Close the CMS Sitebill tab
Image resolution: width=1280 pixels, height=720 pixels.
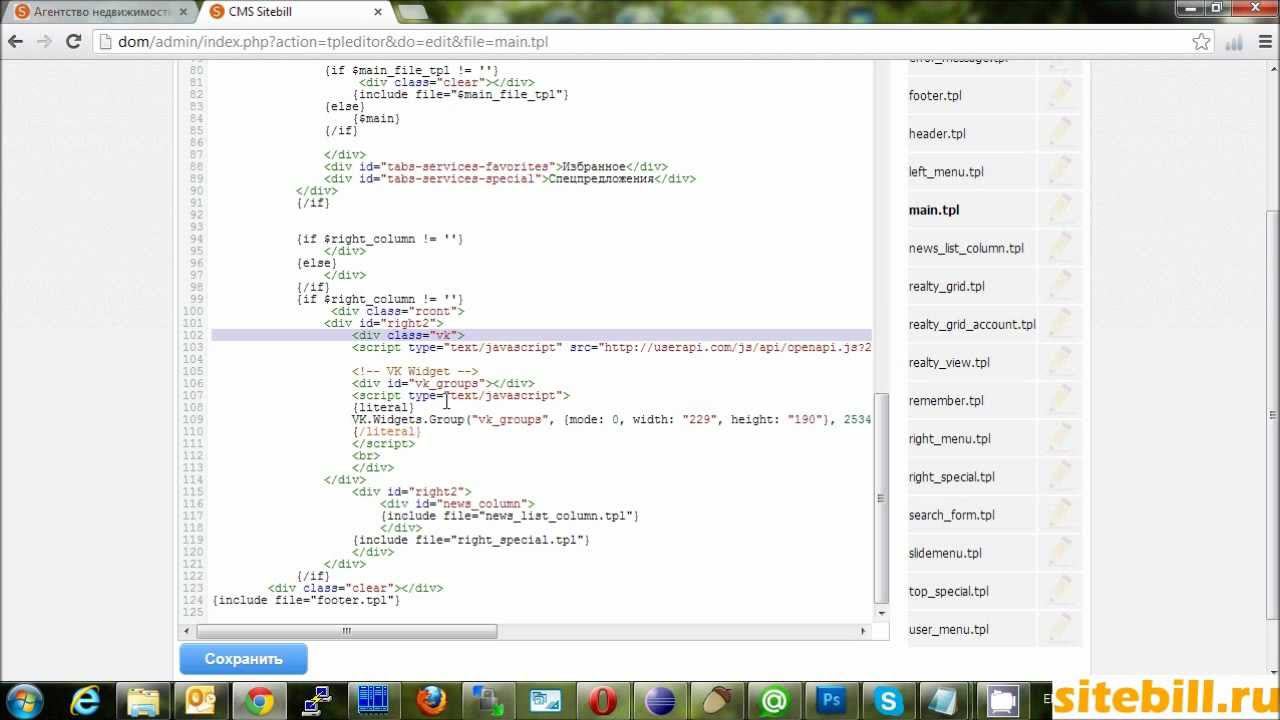click(x=377, y=12)
